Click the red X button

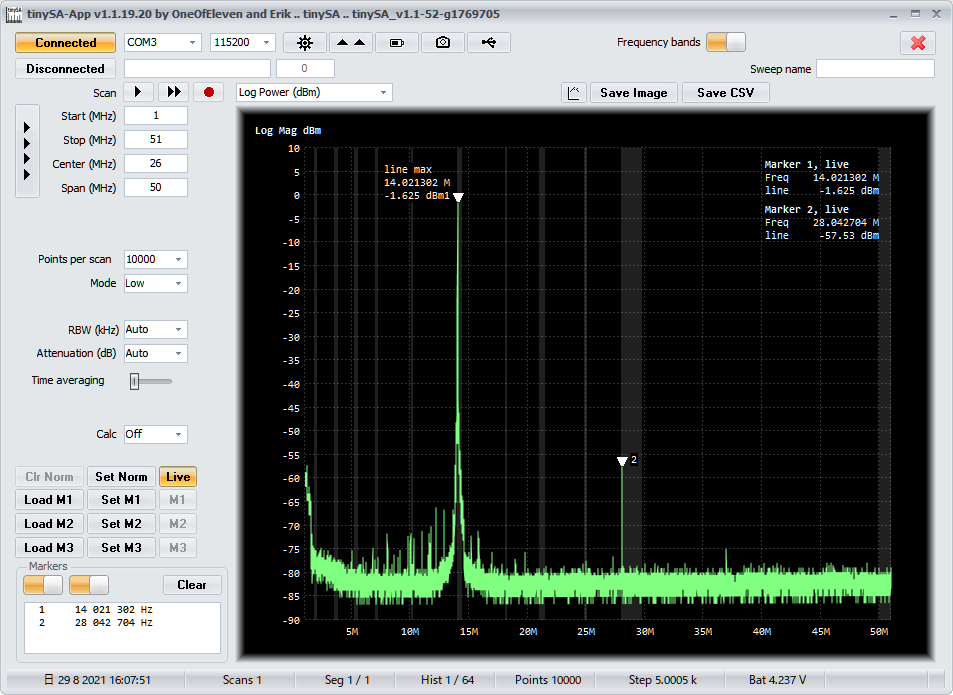tap(918, 43)
